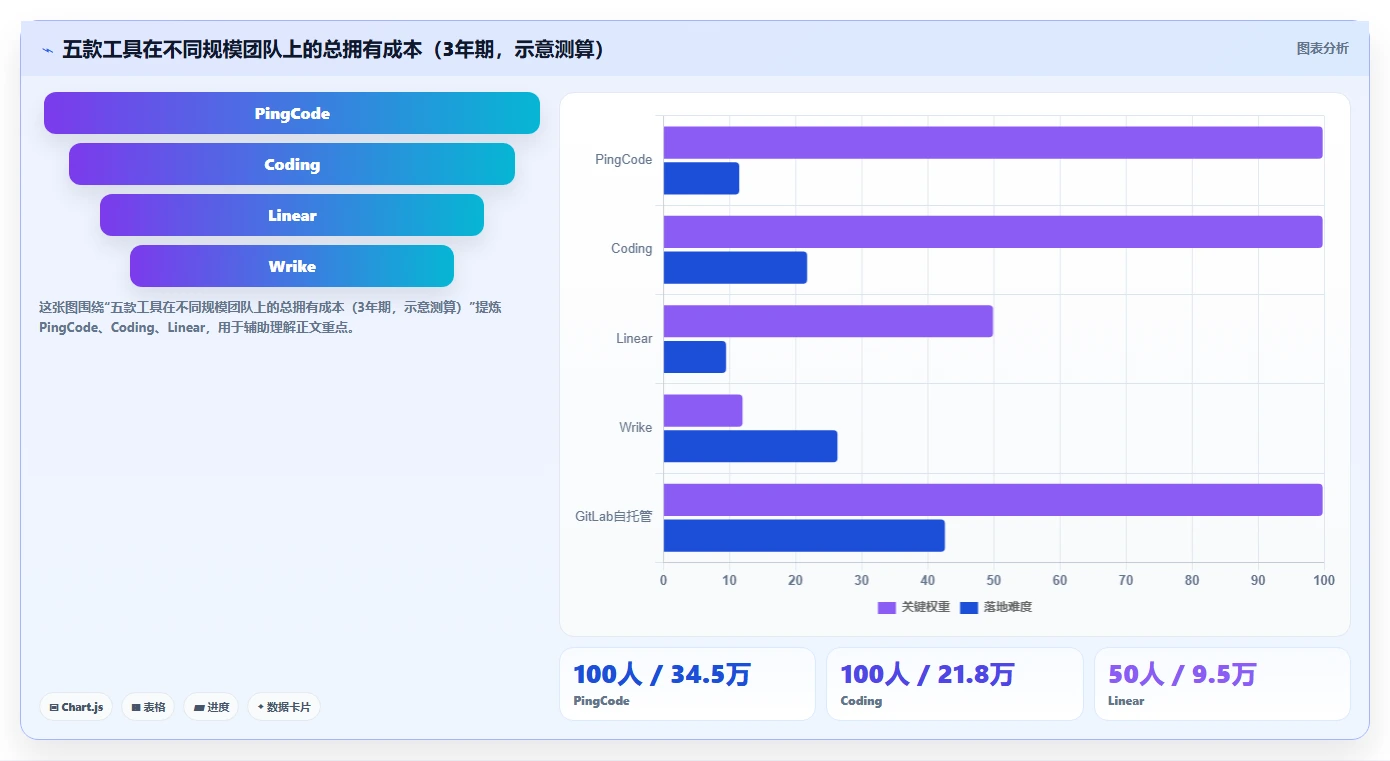Select the Wrike funnel bar
Image resolution: width=1390 pixels, height=761 pixels.
[x=292, y=266]
